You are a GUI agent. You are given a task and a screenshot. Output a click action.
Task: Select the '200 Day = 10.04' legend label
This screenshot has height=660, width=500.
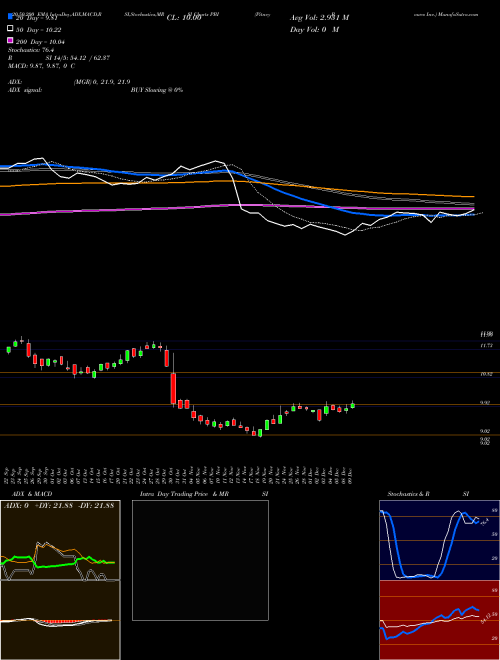point(40,42)
